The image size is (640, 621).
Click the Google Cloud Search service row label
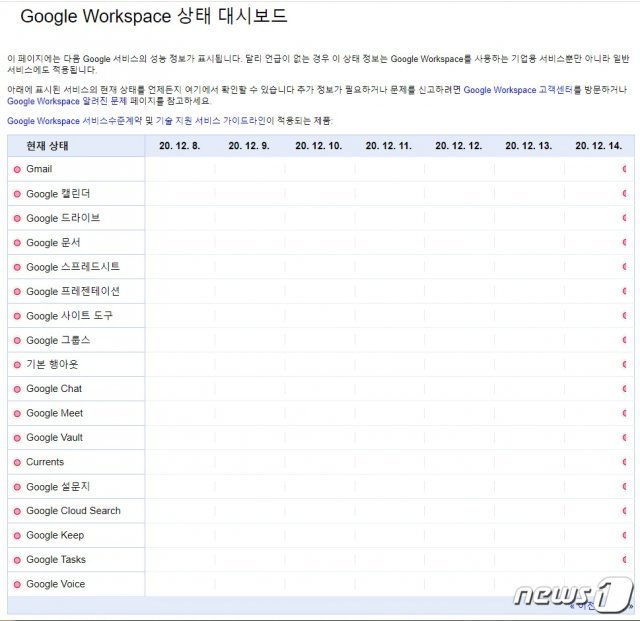tap(73, 511)
